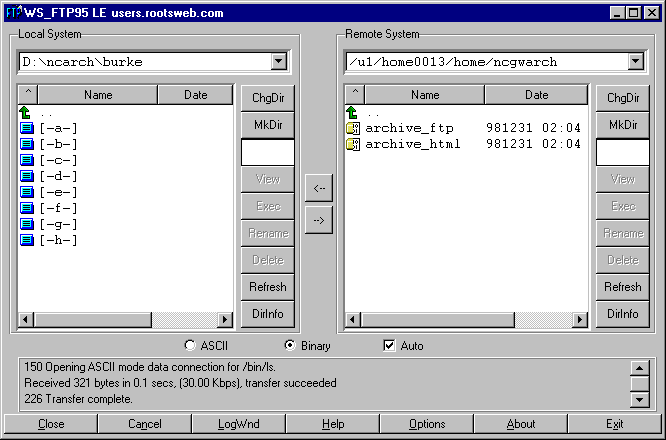Select the [-d-] drive icon
The height and width of the screenshot is (440, 666).
click(x=26, y=176)
